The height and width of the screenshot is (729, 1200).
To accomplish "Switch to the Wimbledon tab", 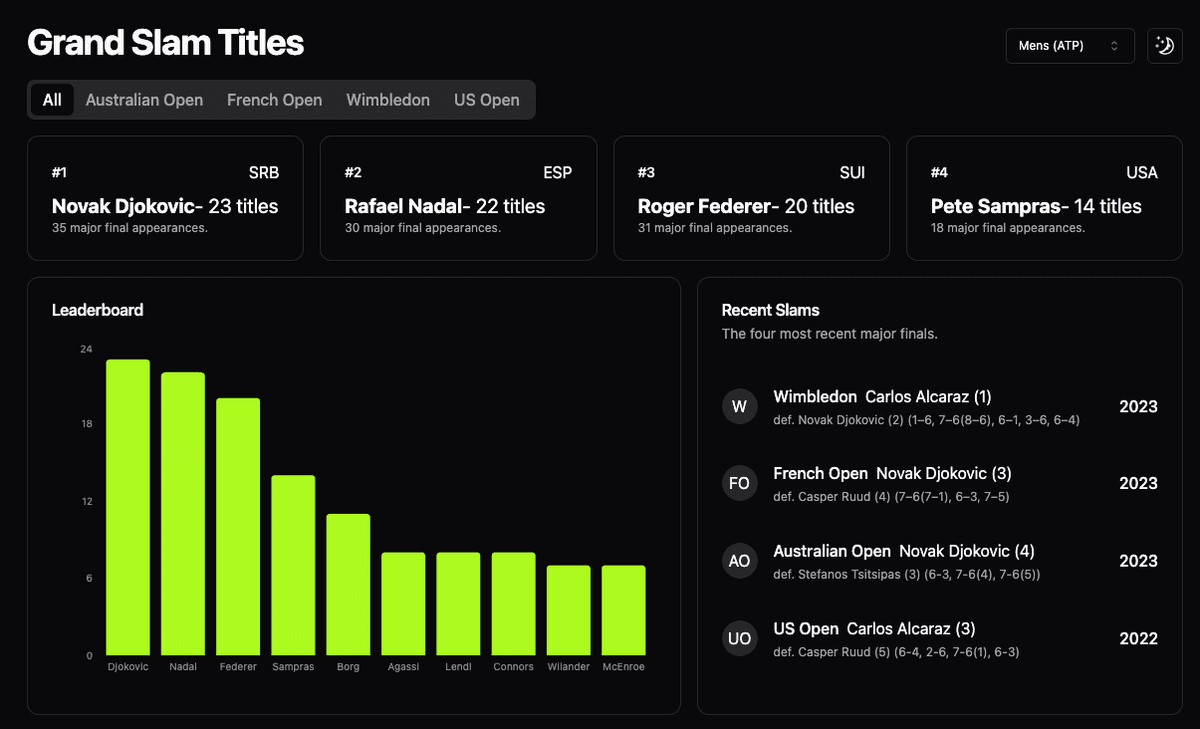I will pos(388,100).
